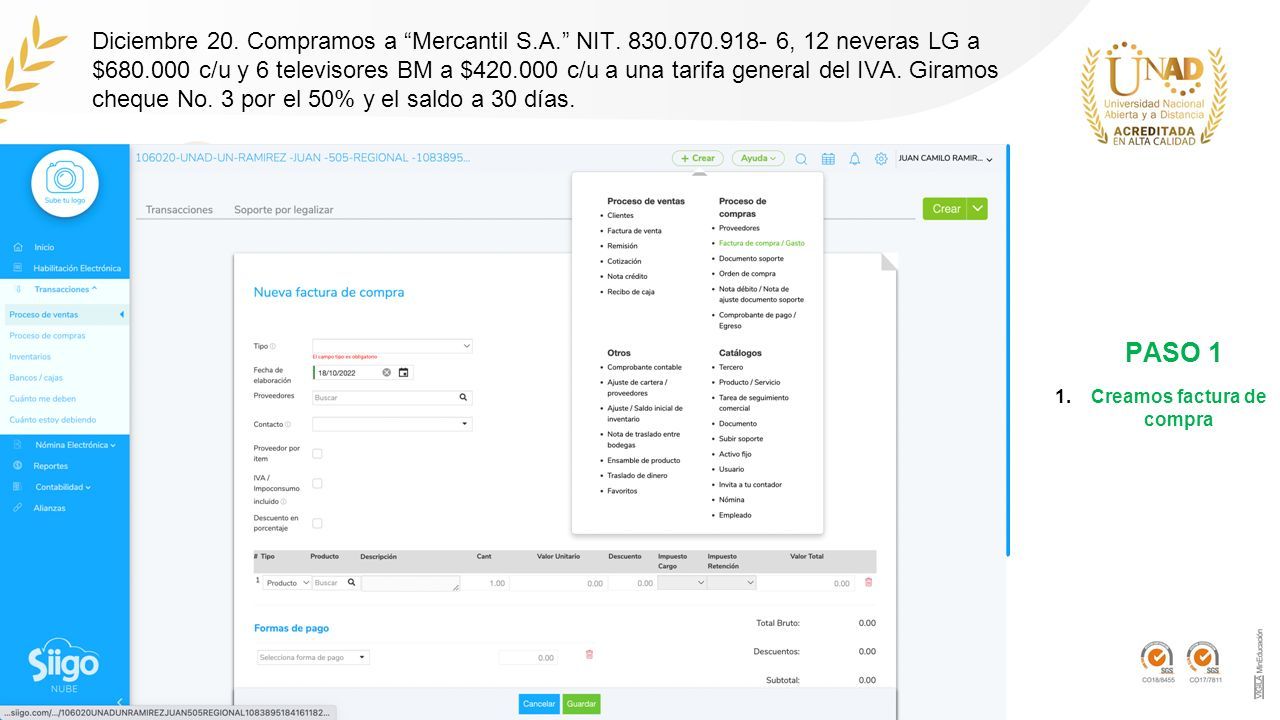Click the Descripción text area in row 1
The width and height of the screenshot is (1280, 720).
[x=411, y=583]
